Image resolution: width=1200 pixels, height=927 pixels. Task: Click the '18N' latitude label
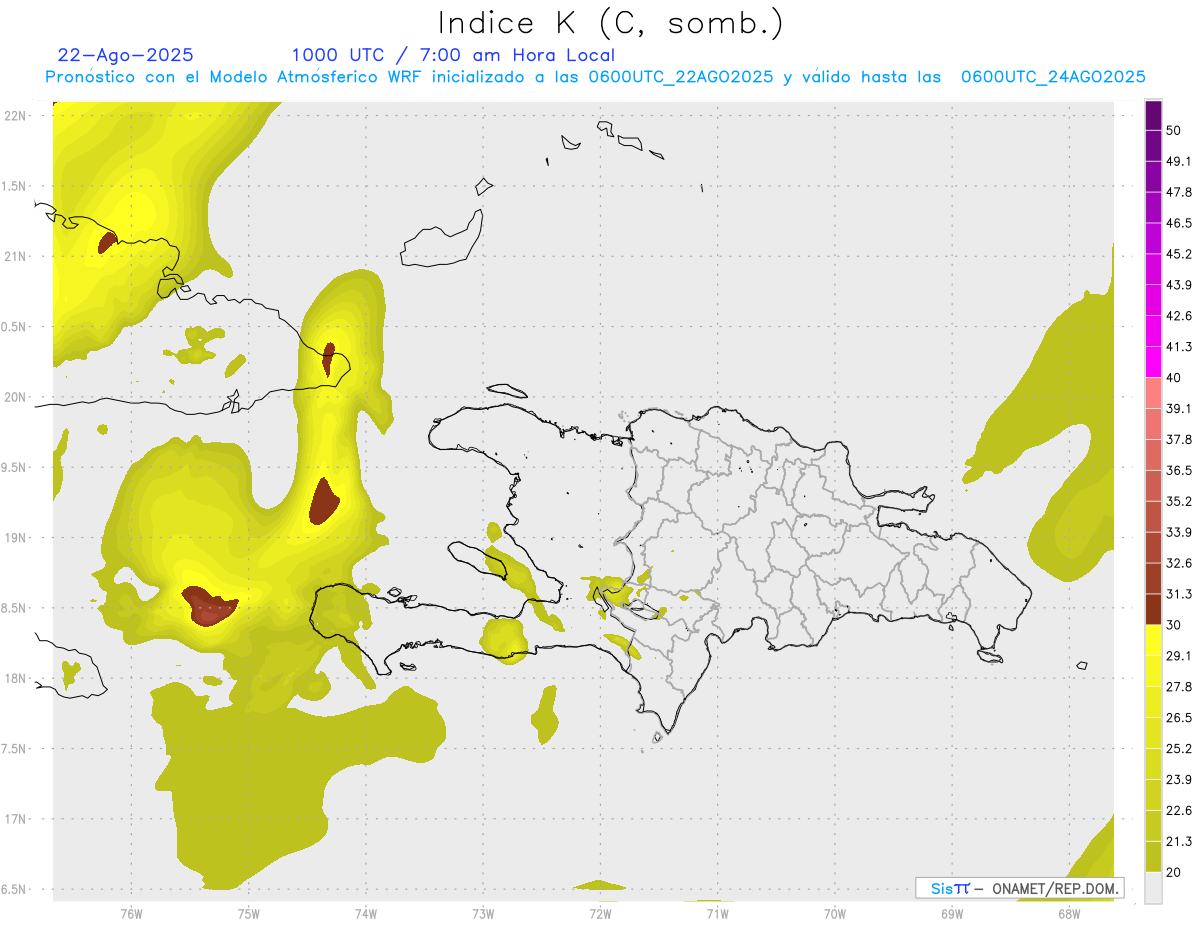15,678
